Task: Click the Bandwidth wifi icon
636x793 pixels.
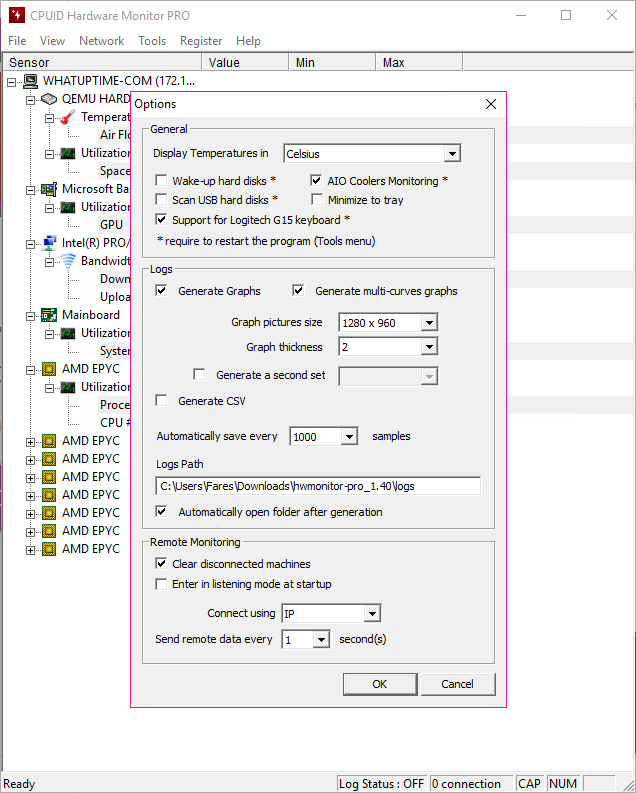Action: point(68,261)
